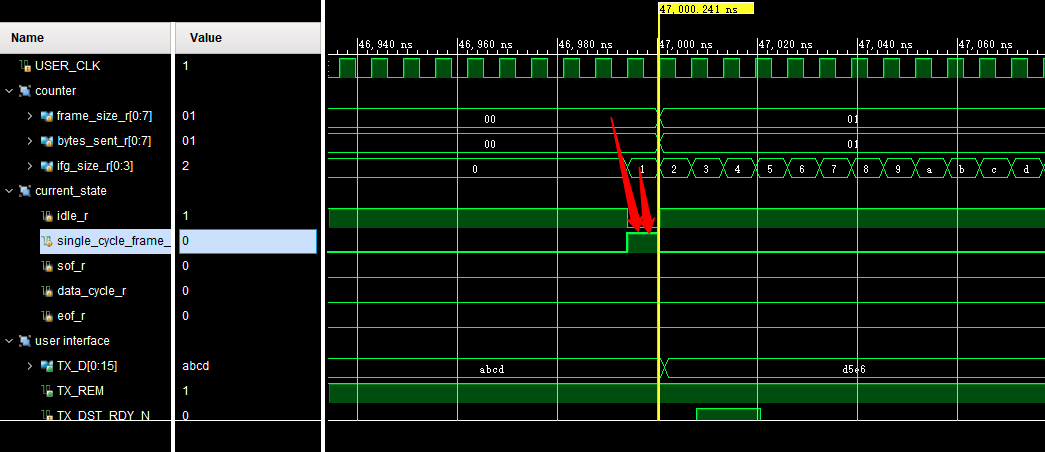The height and width of the screenshot is (452, 1045).
Task: Click the ifg_size_r value 2
Action: pyautogui.click(x=185, y=166)
